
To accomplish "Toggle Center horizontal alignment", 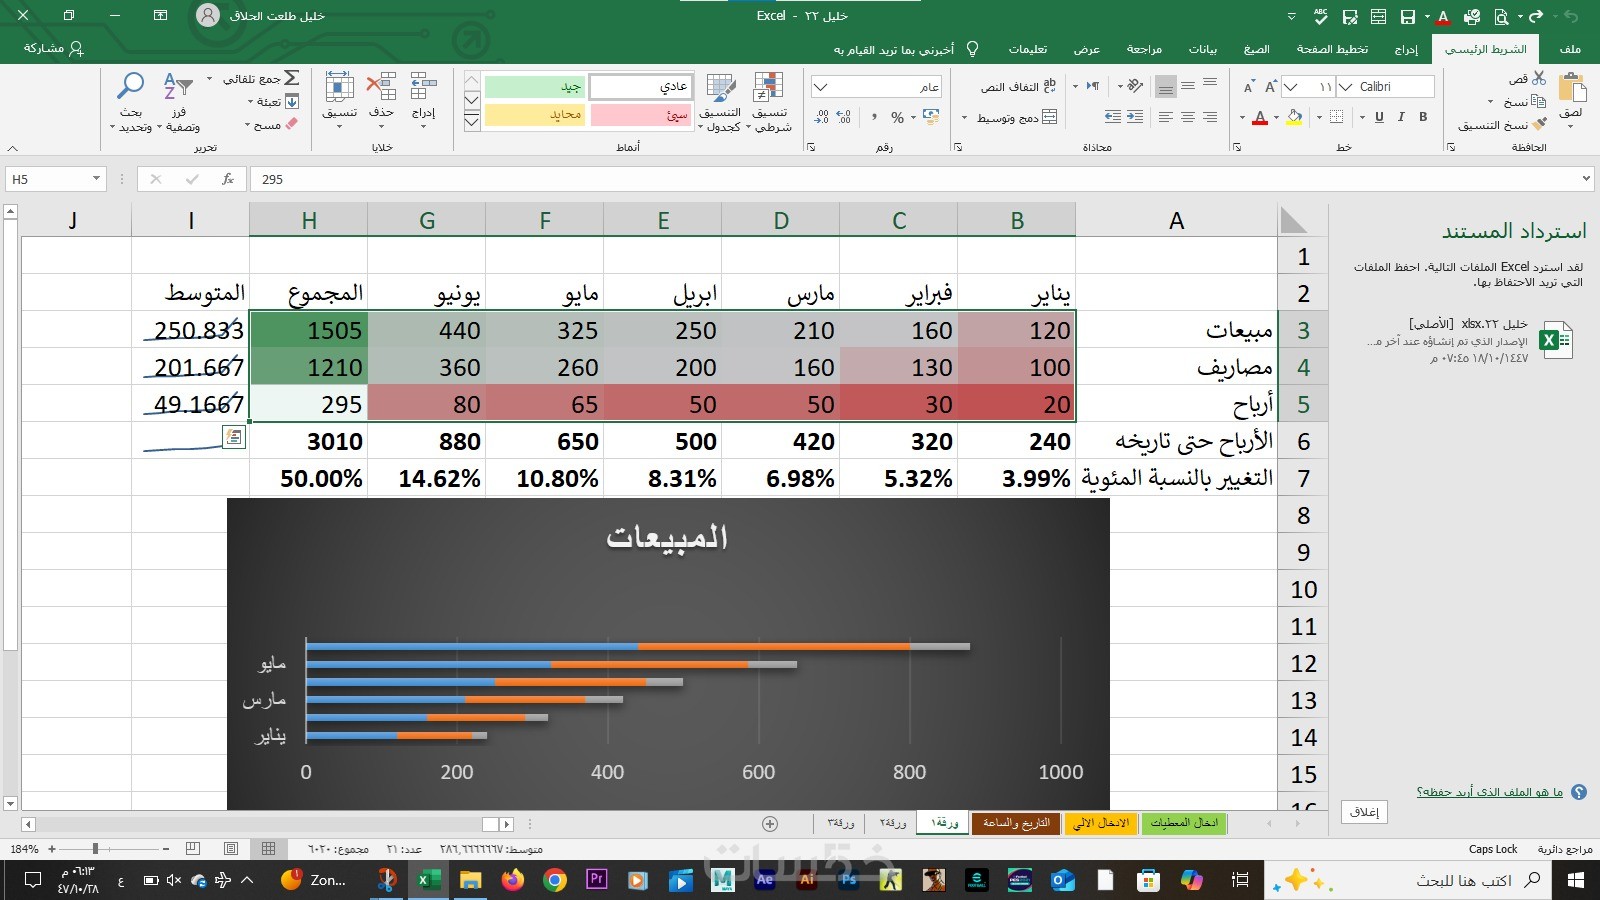I will pos(1188,117).
